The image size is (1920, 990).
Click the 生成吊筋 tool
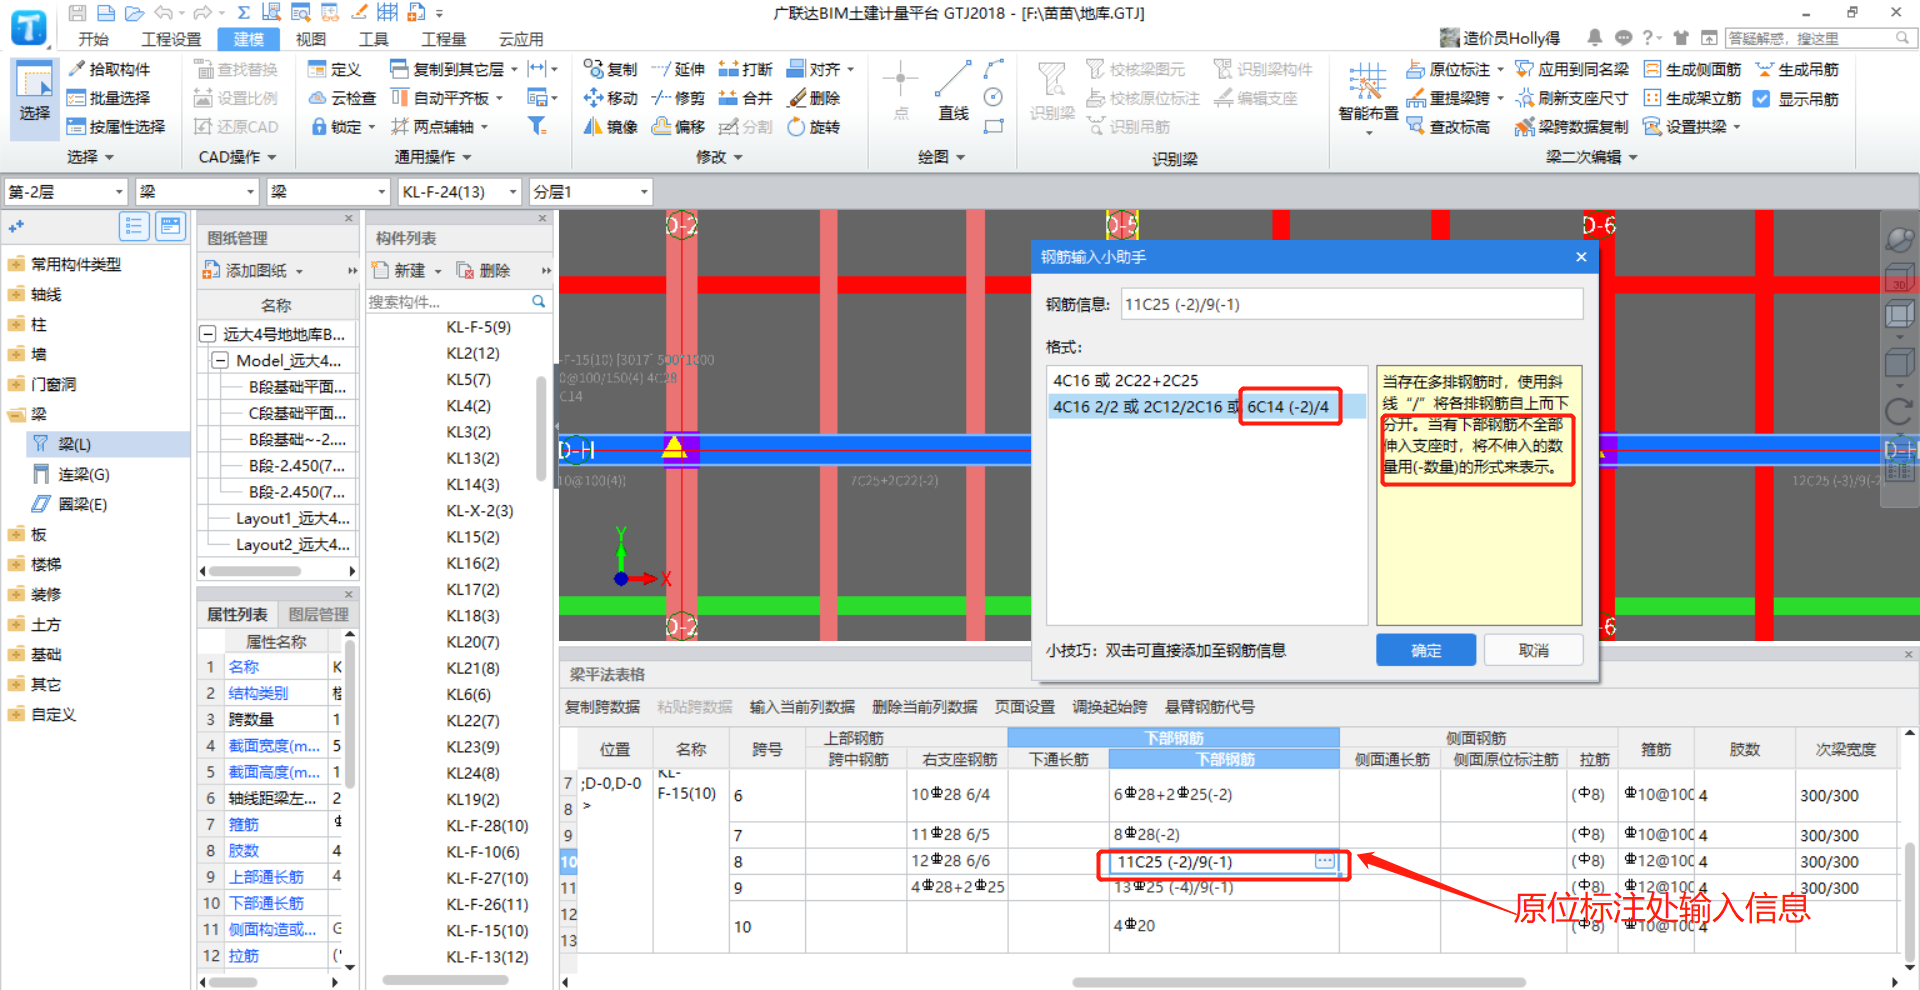pos(1797,69)
